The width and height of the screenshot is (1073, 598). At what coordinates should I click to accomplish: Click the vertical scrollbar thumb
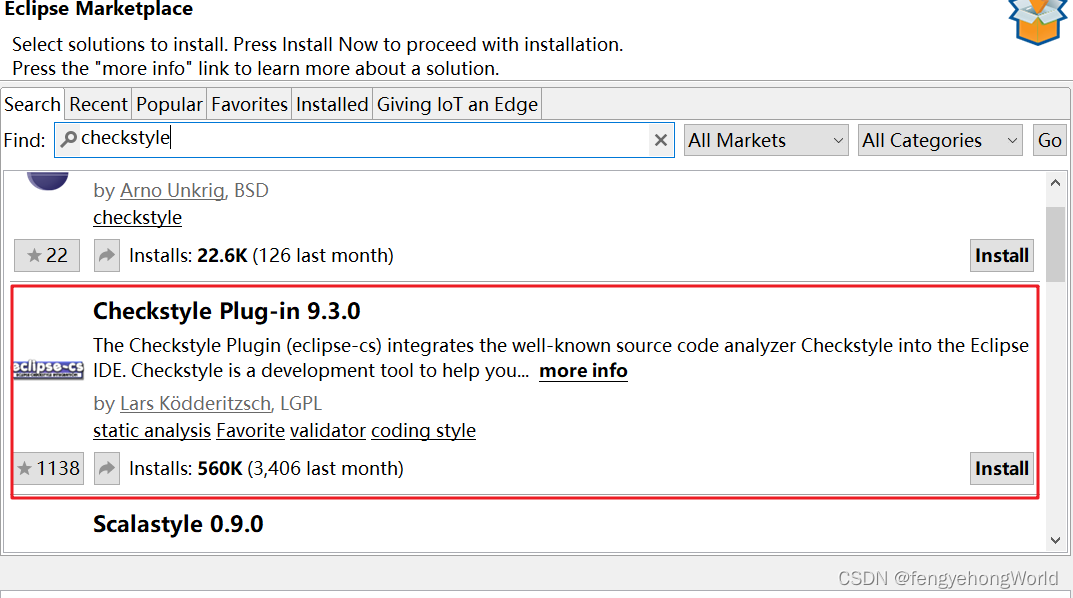click(x=1055, y=244)
